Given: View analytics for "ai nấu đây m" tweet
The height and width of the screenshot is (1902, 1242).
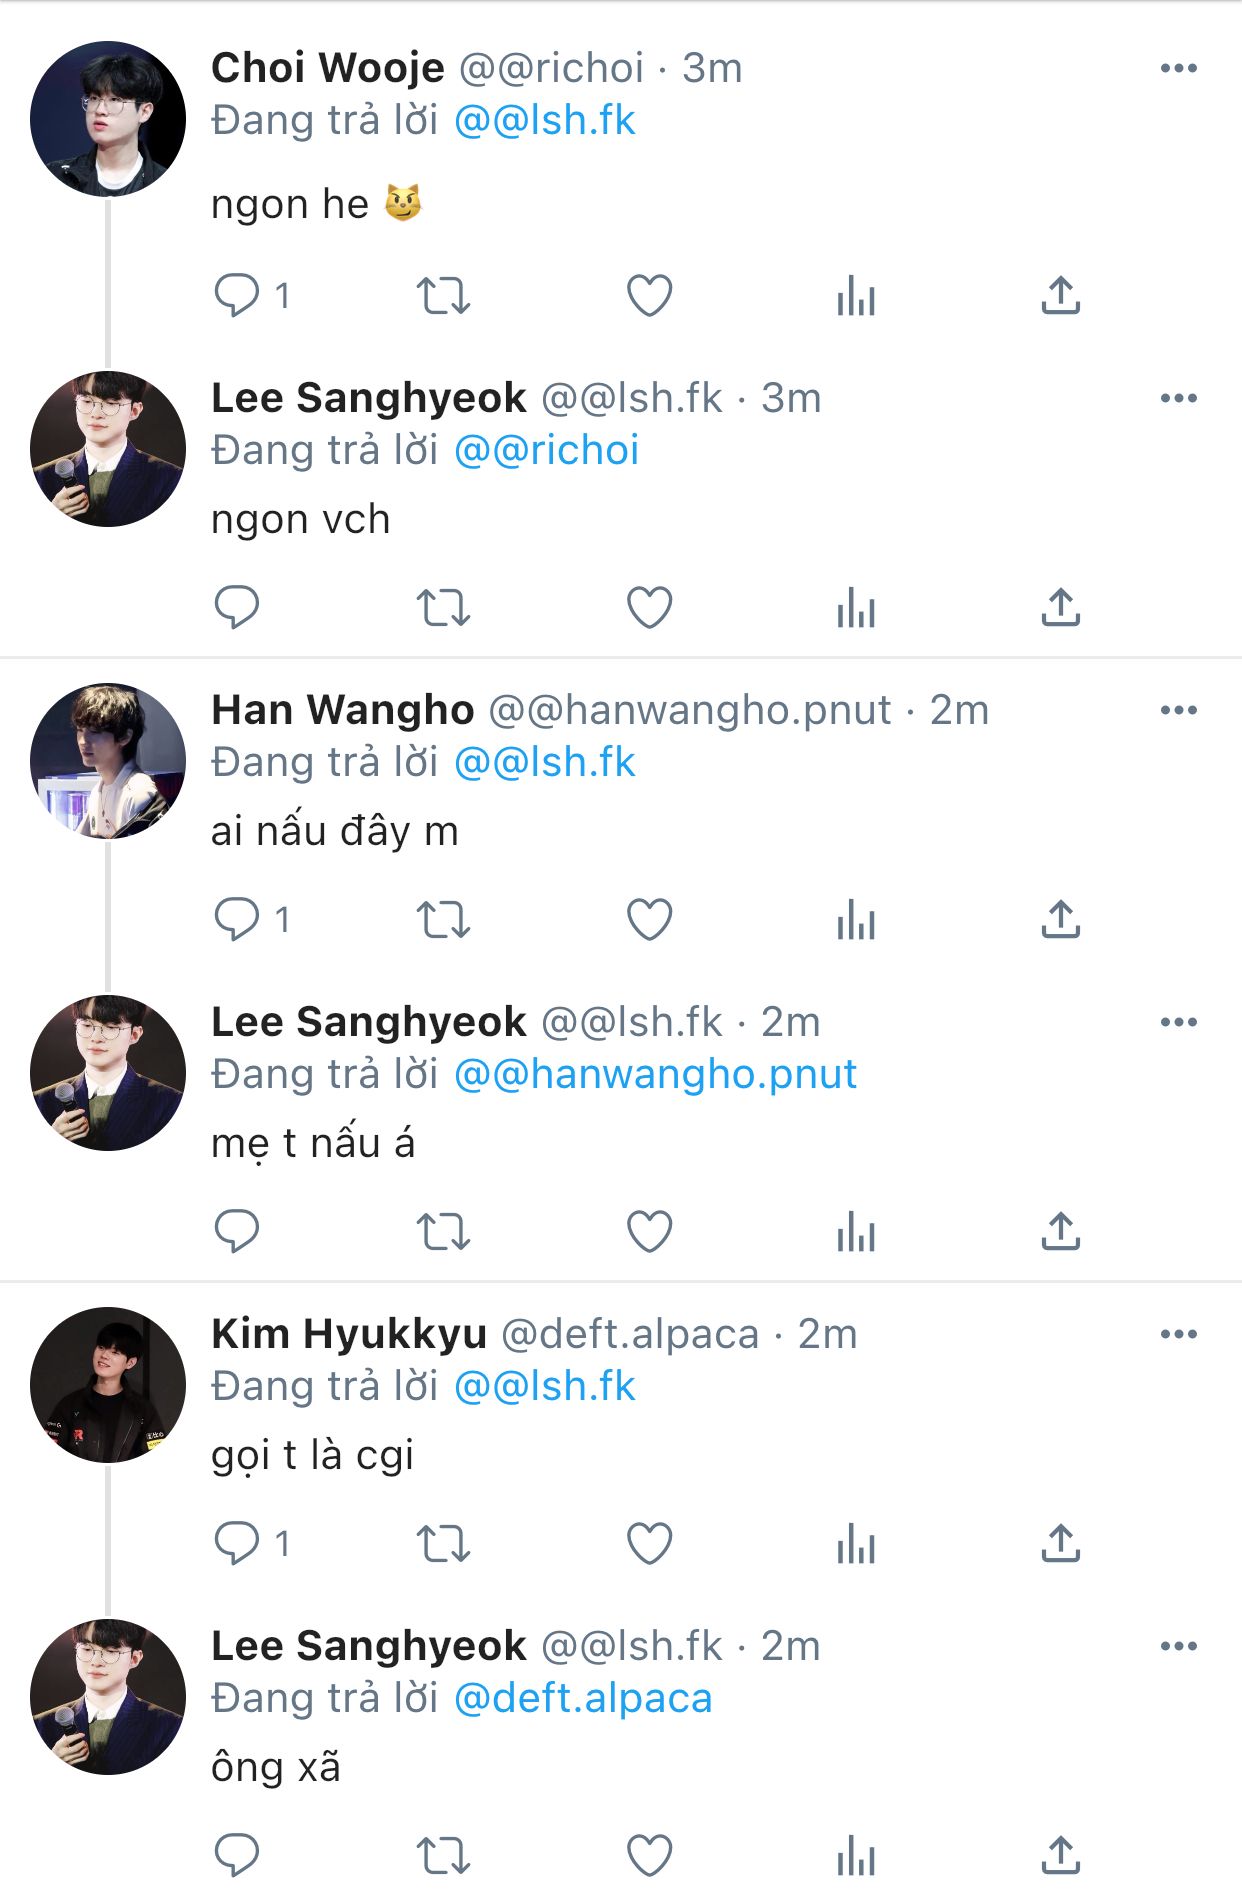Looking at the screenshot, I should (856, 920).
